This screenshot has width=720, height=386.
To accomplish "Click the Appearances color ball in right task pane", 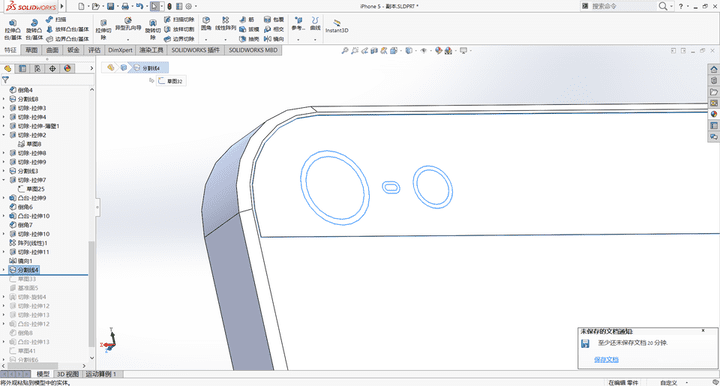I will (x=714, y=114).
